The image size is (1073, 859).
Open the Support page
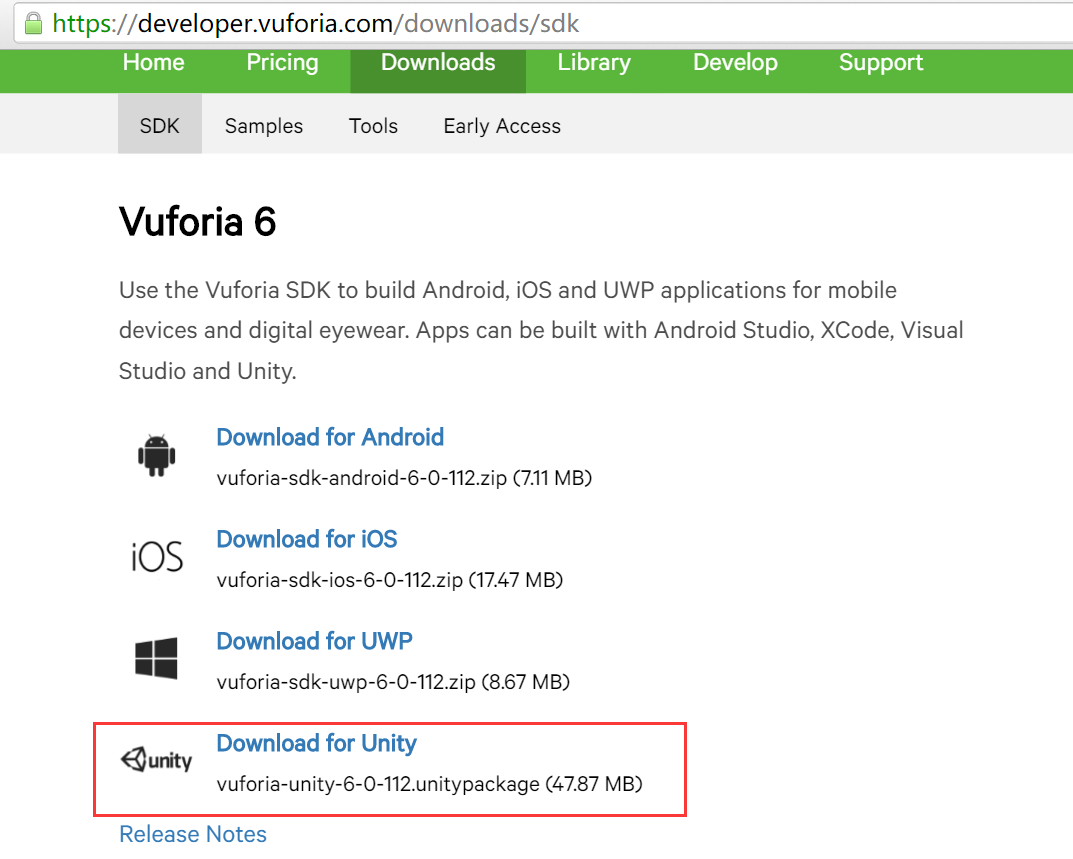[x=881, y=62]
